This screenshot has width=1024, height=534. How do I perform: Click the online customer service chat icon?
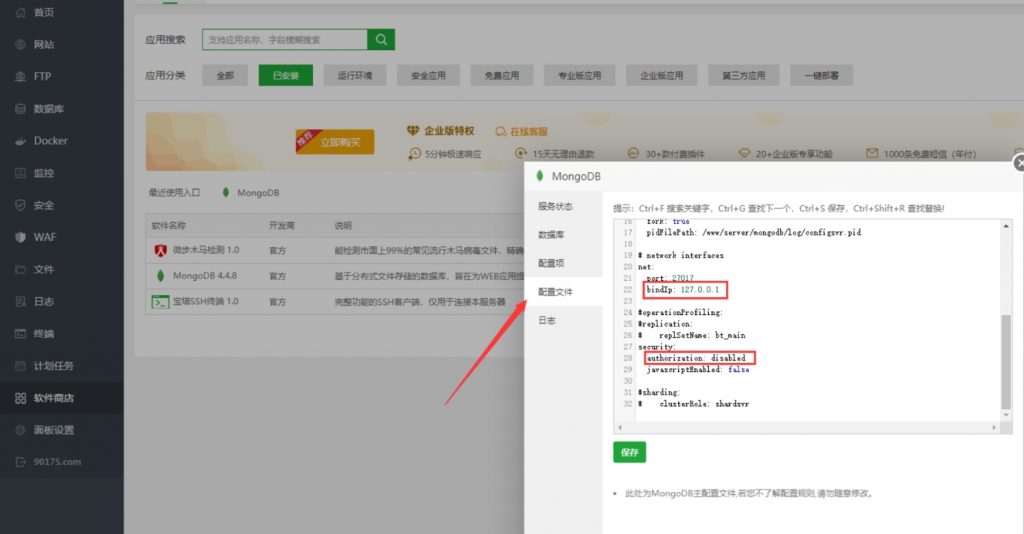[x=501, y=131]
